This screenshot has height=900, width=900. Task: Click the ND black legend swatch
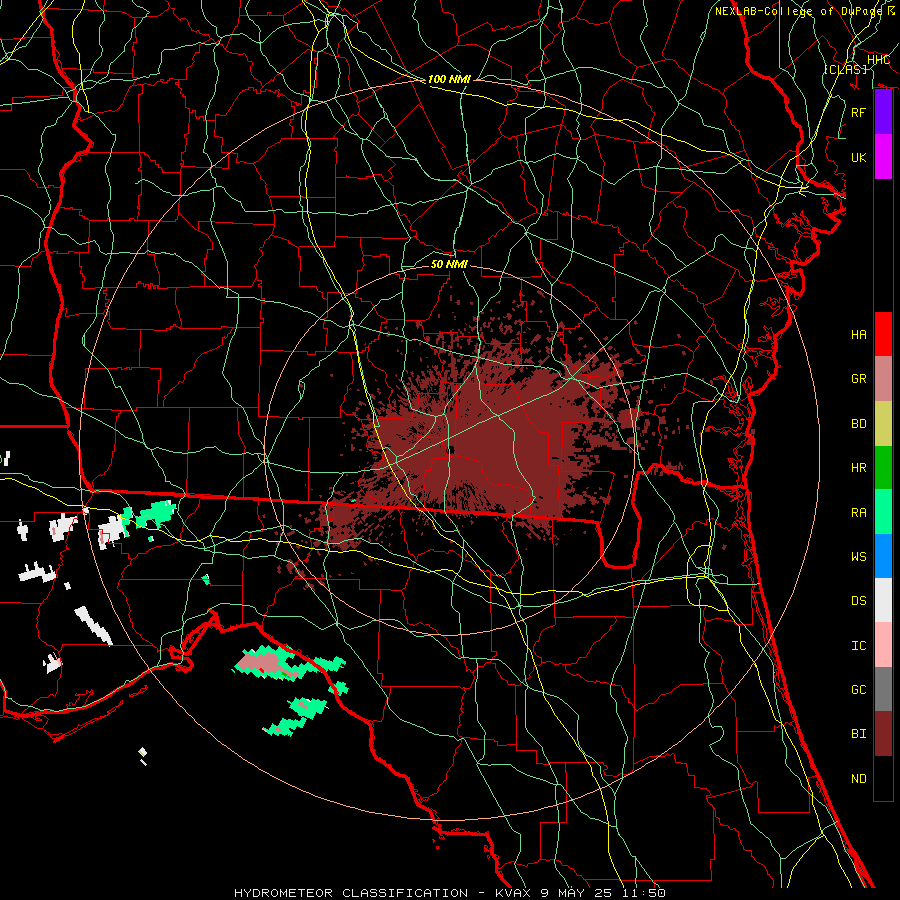(883, 778)
